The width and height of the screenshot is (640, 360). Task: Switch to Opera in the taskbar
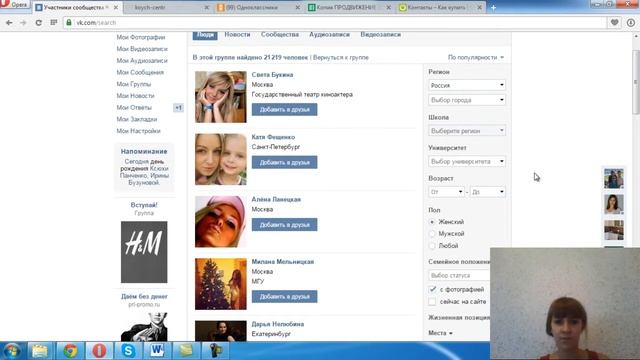99,351
